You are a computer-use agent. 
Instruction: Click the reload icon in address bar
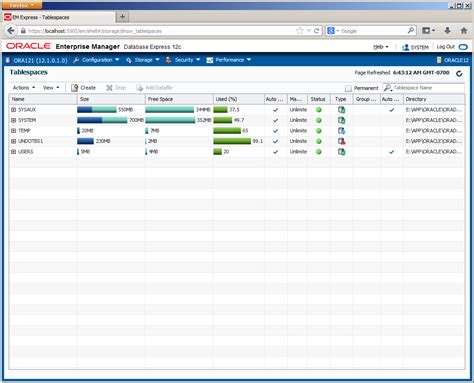[x=317, y=31]
